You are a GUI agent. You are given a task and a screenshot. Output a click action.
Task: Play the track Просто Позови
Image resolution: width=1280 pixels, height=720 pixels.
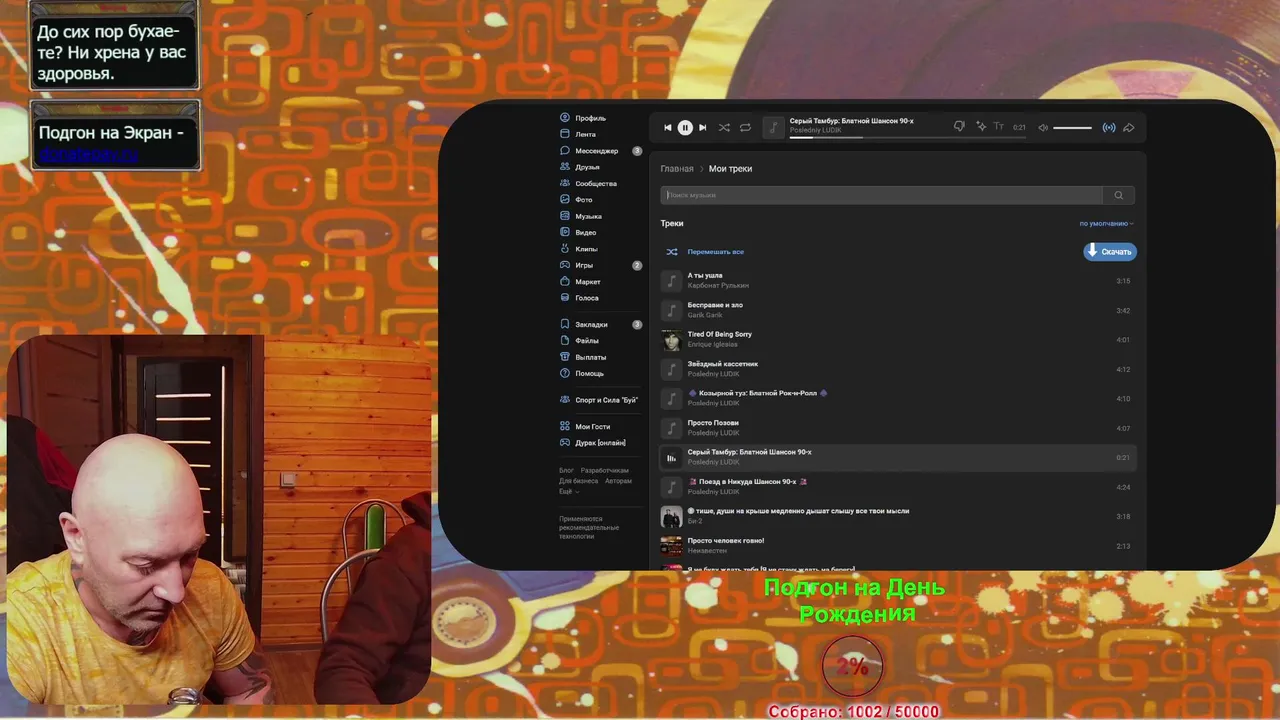[898, 428]
